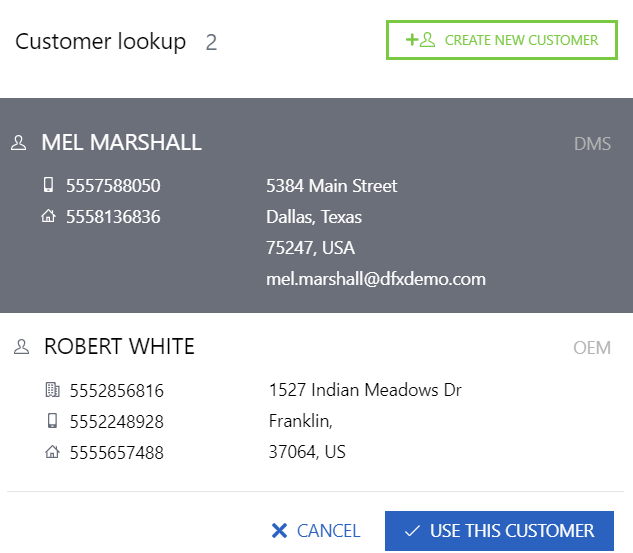Click the person icon beside Robert White

point(21,348)
